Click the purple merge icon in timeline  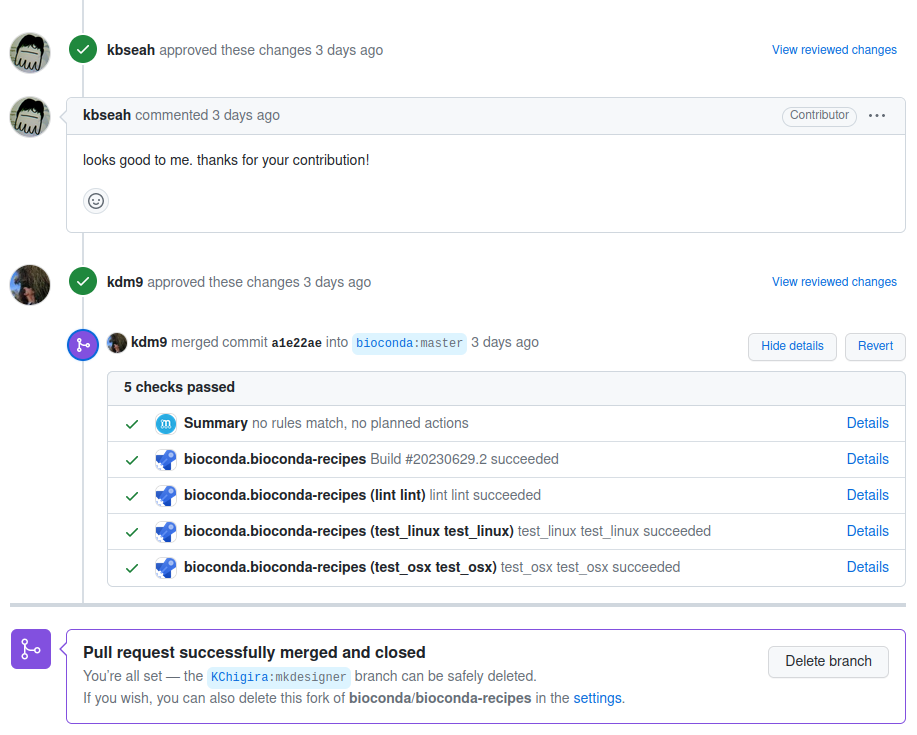(83, 345)
